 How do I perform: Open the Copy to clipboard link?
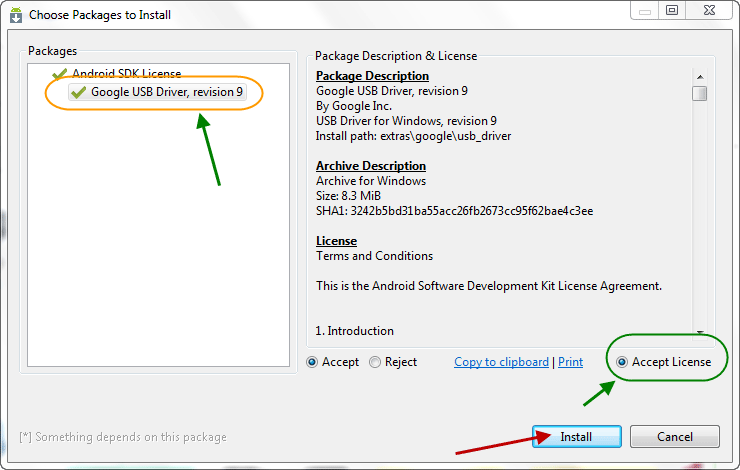coord(501,362)
